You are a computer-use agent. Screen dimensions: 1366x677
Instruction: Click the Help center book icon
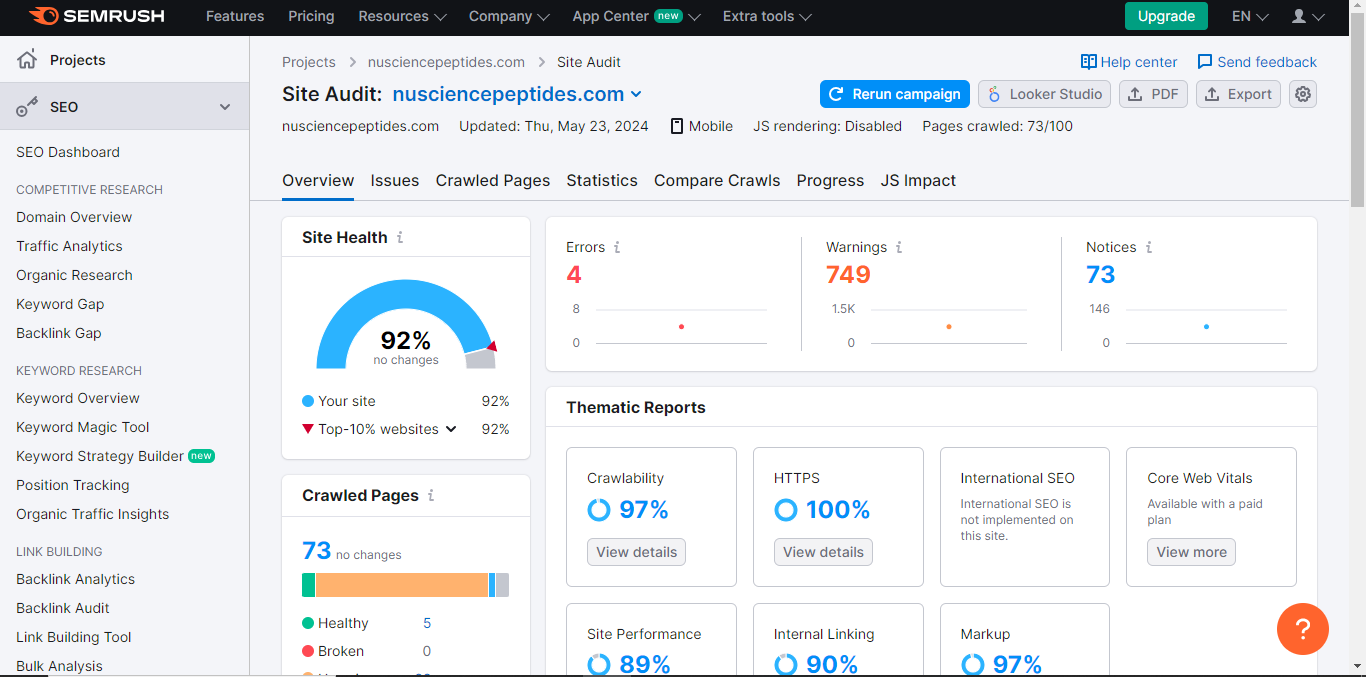click(x=1089, y=62)
